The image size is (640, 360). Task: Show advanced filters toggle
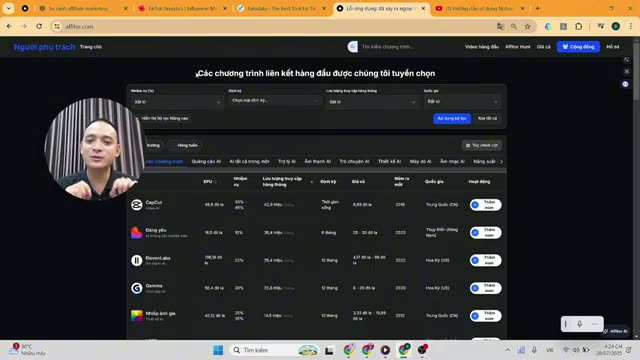pos(164,118)
